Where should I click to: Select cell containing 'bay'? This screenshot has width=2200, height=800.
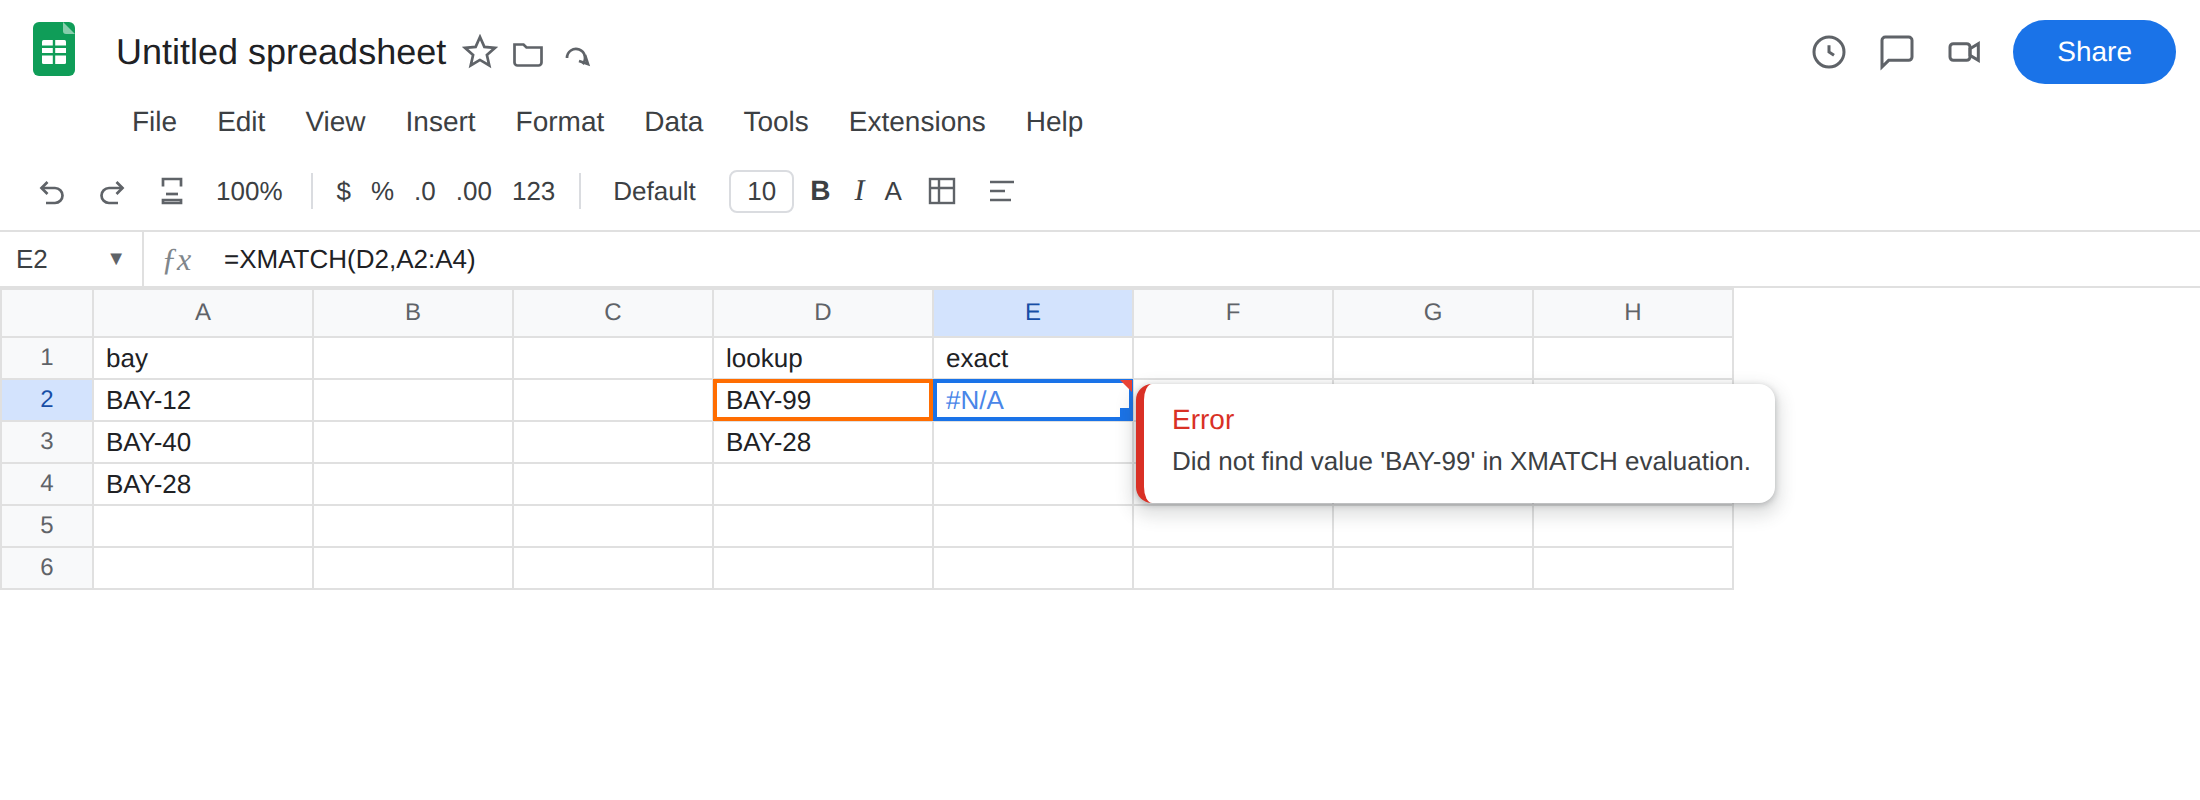click(203, 358)
